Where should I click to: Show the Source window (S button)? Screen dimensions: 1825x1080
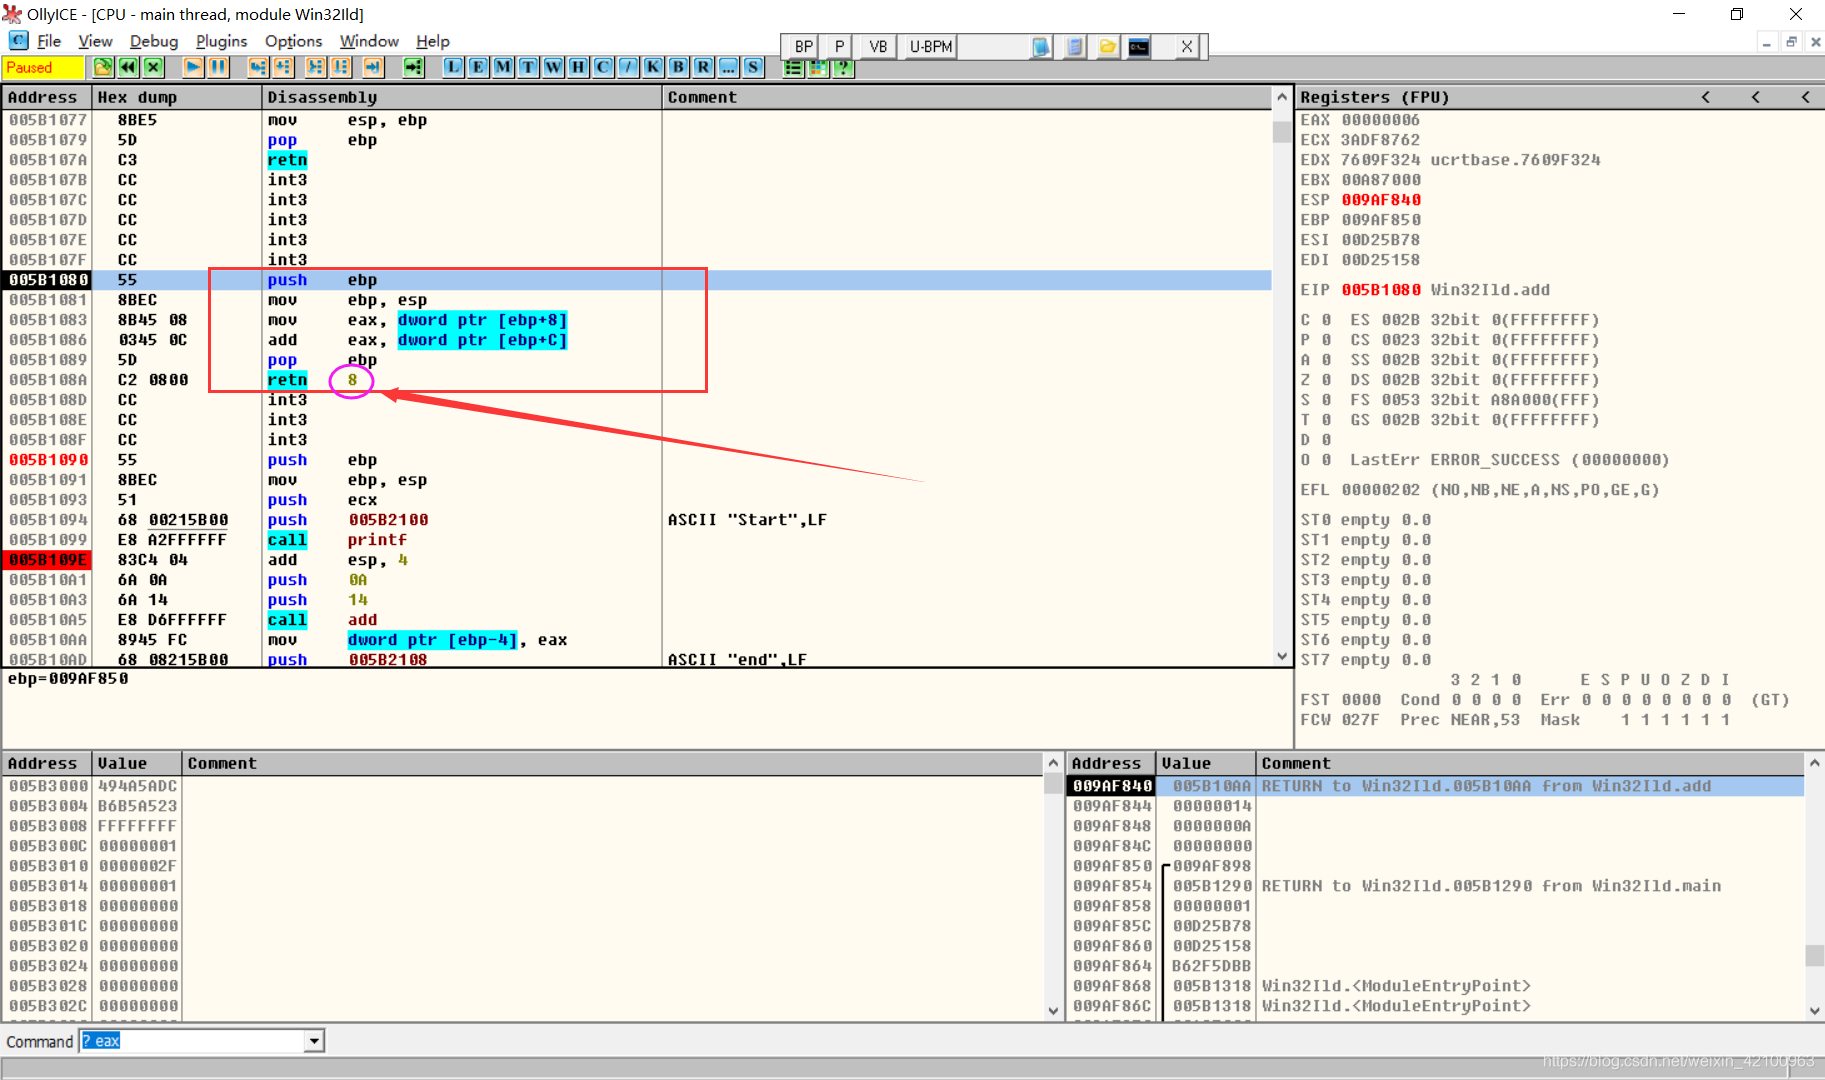(754, 67)
